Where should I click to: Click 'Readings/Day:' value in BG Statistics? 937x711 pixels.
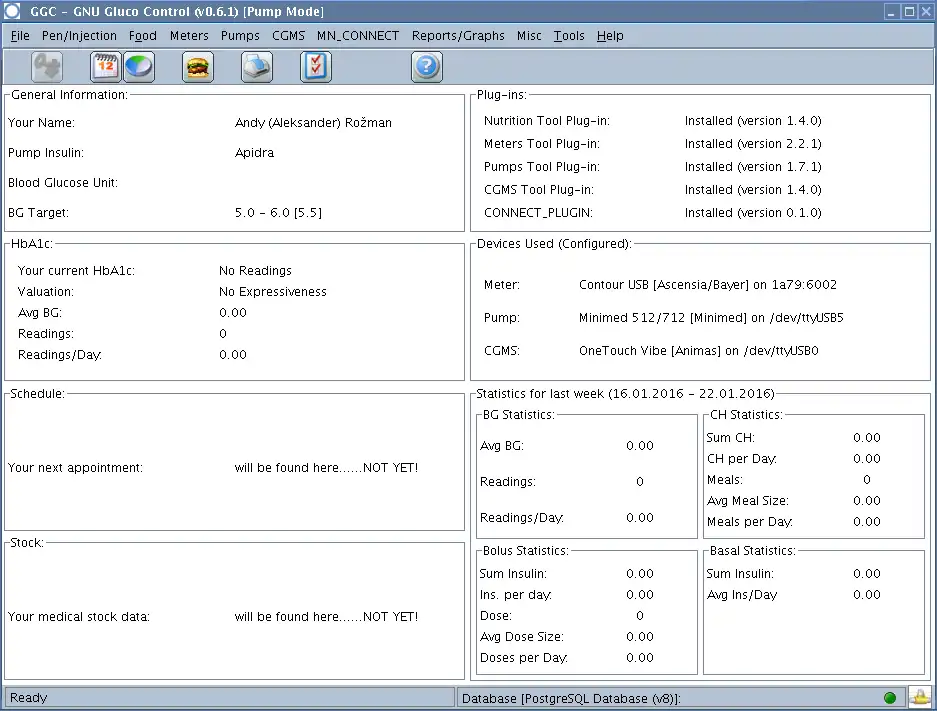[639, 517]
